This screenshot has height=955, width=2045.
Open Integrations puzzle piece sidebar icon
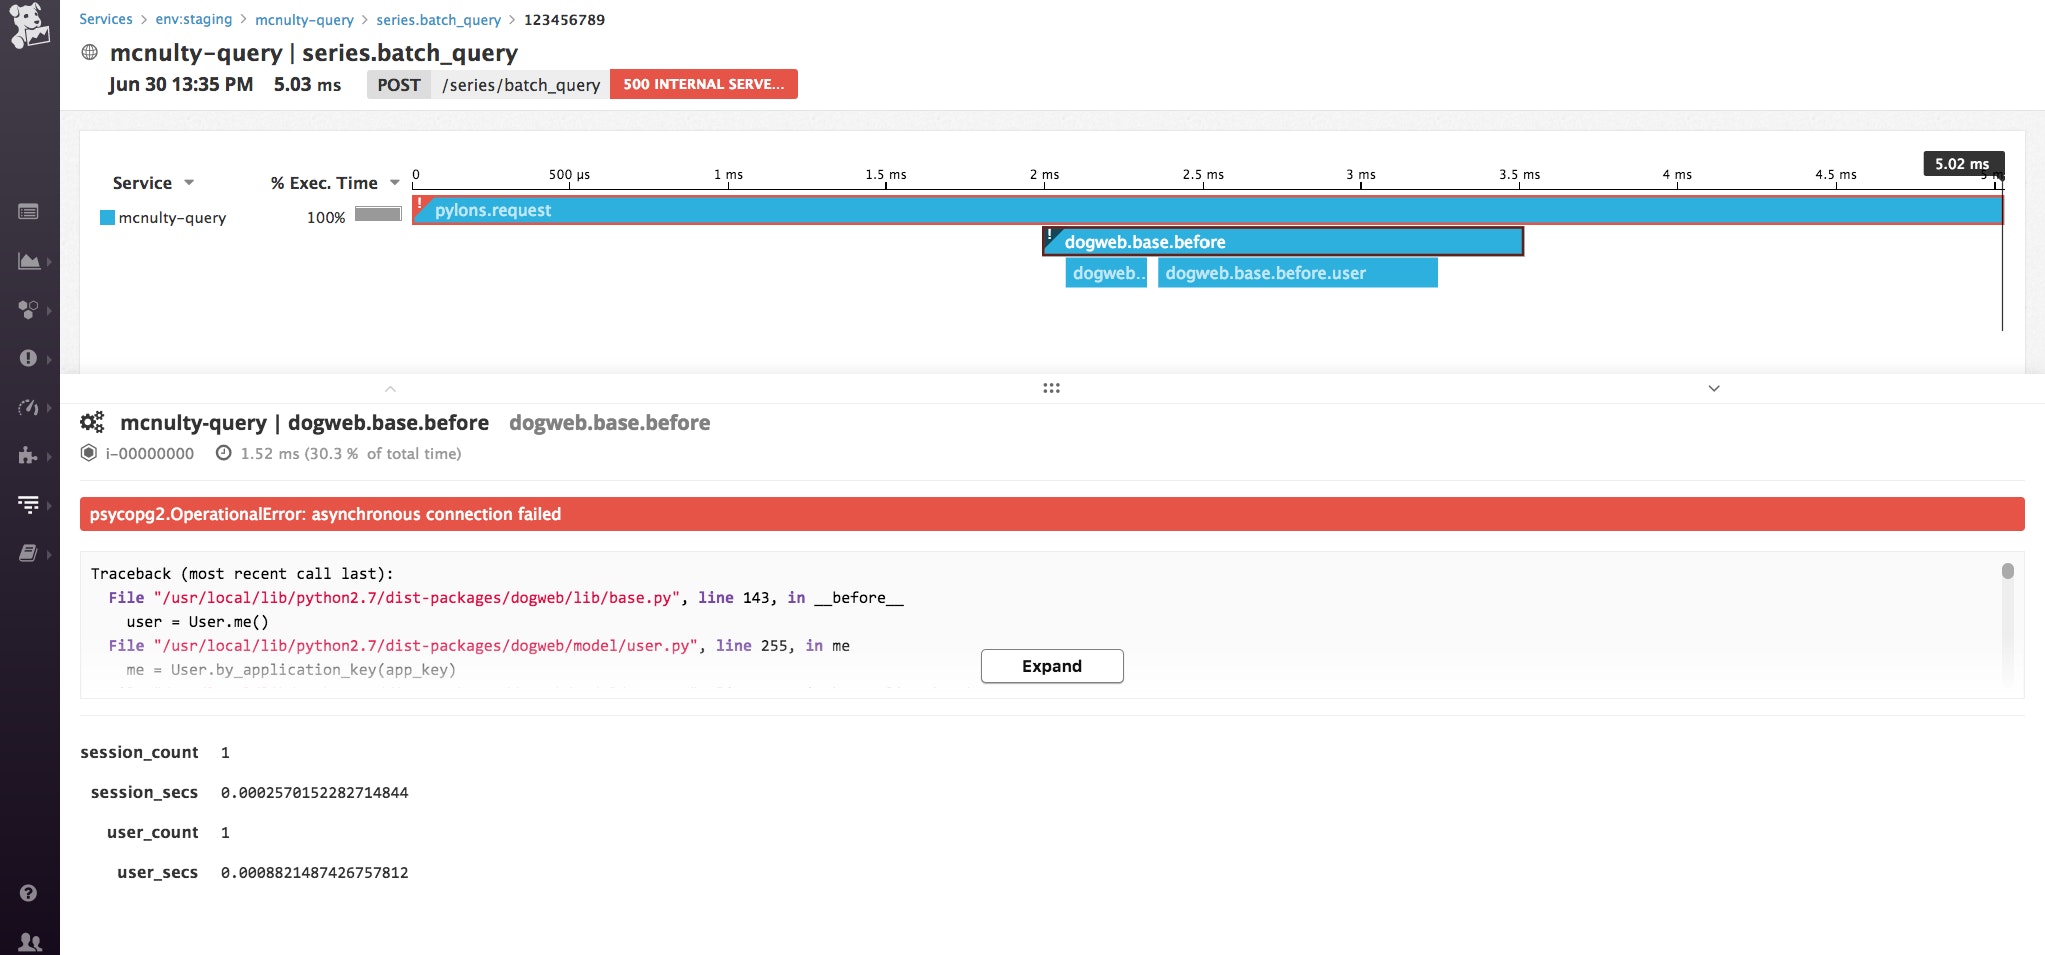pos(29,456)
